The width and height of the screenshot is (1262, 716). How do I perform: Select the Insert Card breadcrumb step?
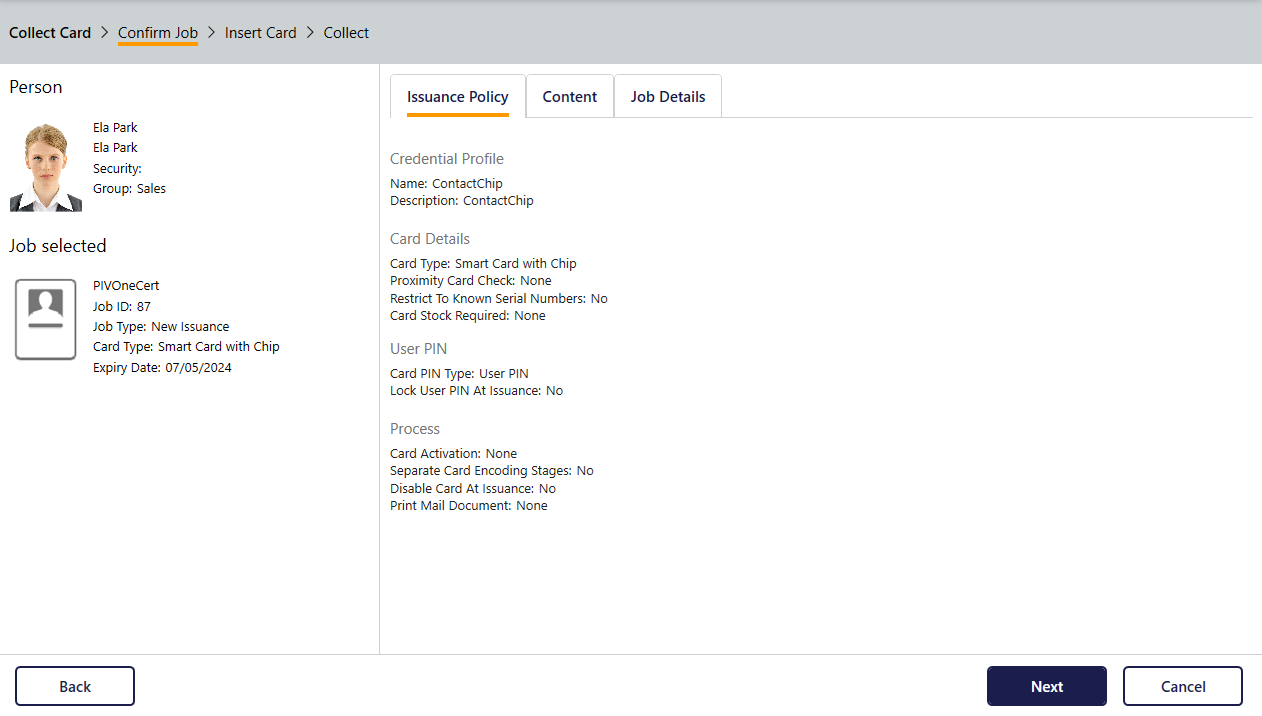tap(261, 33)
